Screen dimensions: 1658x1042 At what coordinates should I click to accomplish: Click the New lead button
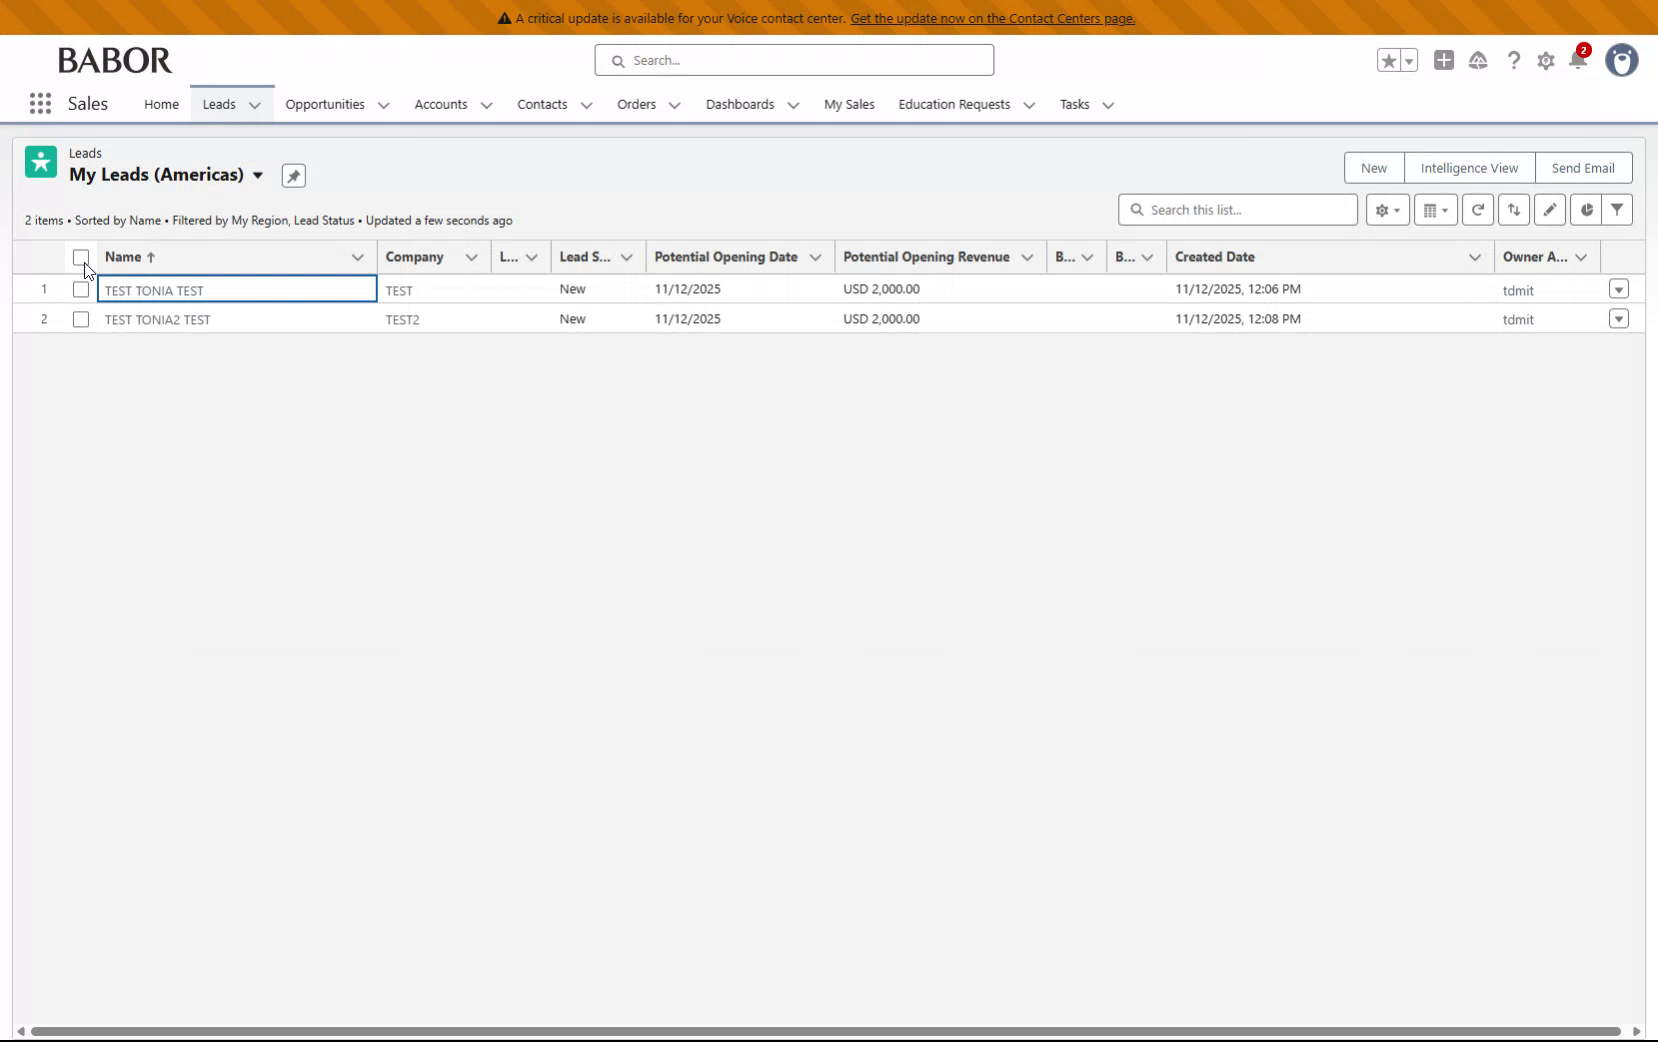click(1373, 167)
